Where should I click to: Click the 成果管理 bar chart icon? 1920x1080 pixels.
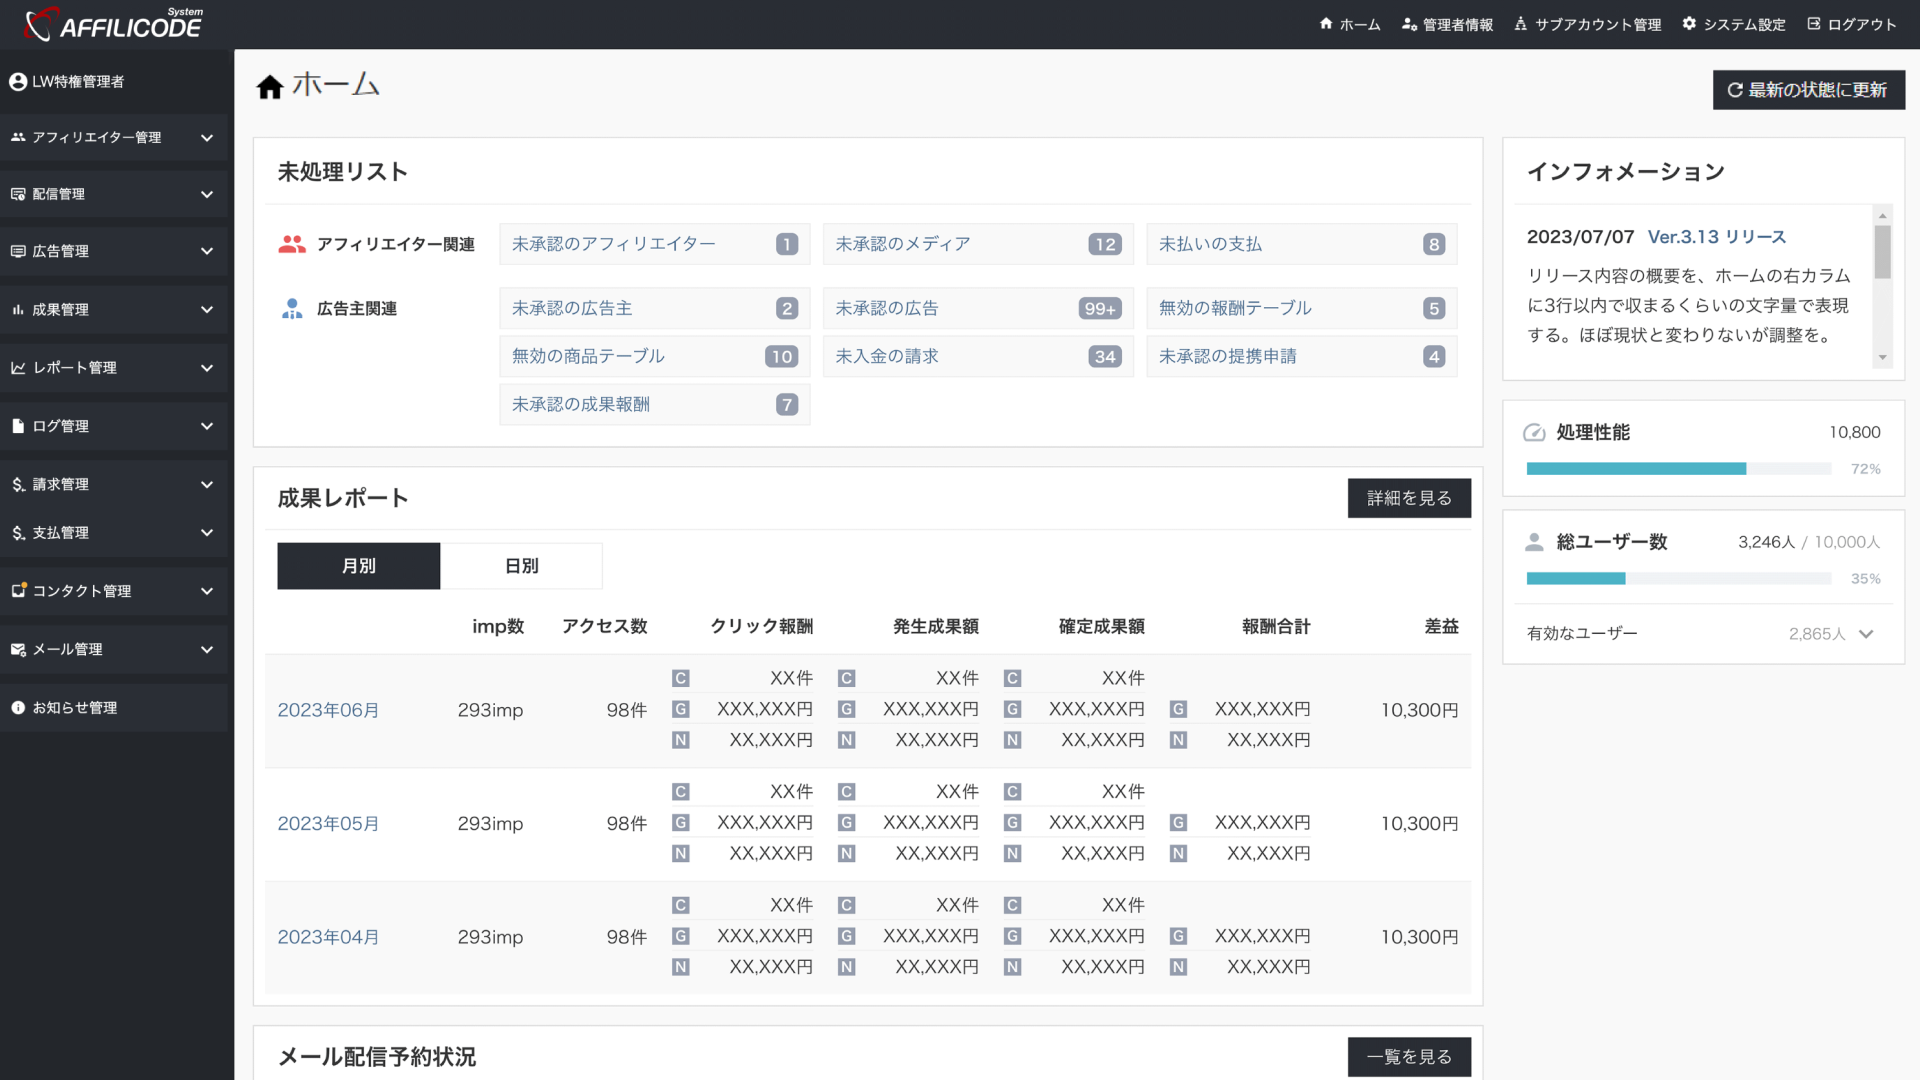(x=18, y=310)
